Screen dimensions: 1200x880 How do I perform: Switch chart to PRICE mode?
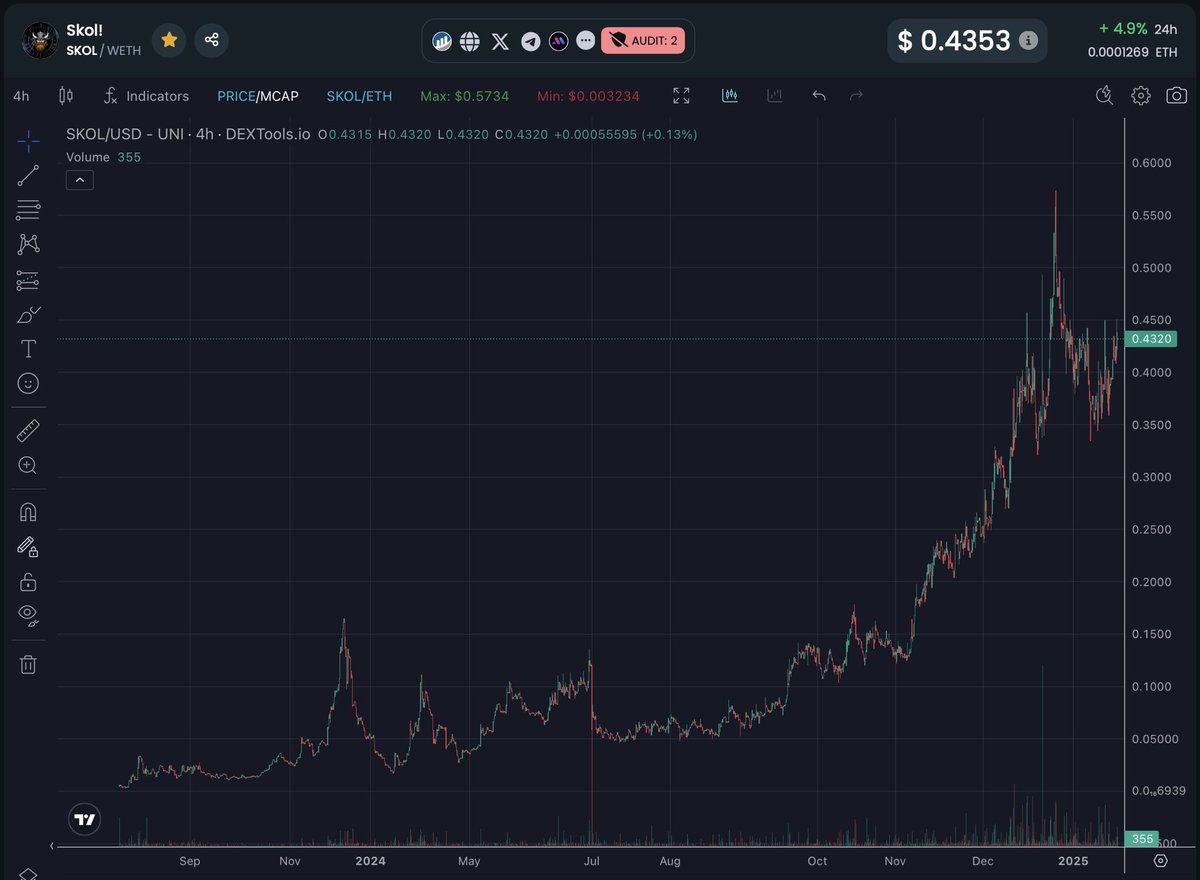click(x=236, y=96)
